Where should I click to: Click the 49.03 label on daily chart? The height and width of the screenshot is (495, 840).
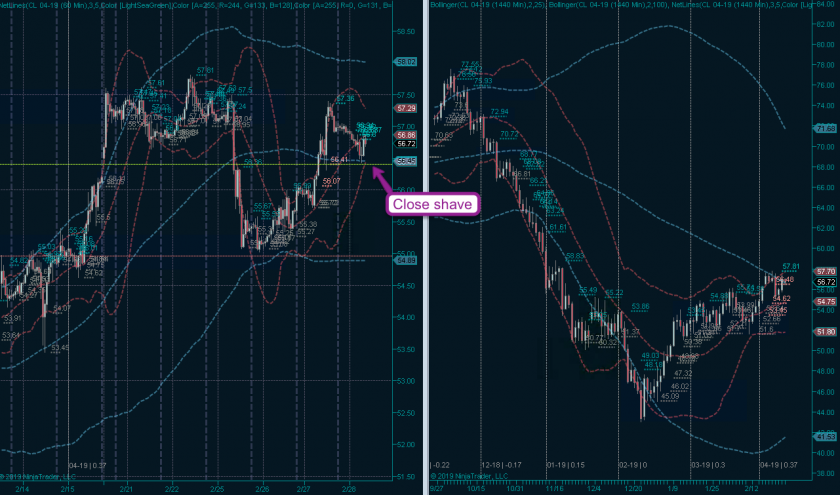coord(650,355)
